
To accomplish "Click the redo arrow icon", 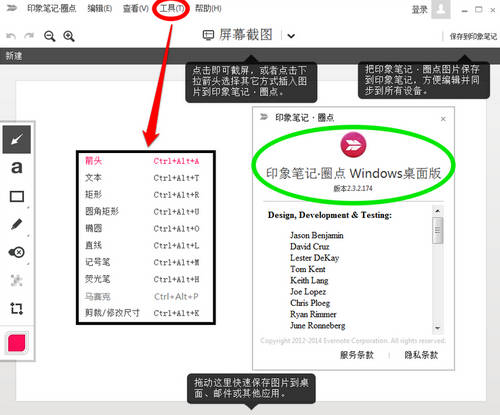I will 29,36.
